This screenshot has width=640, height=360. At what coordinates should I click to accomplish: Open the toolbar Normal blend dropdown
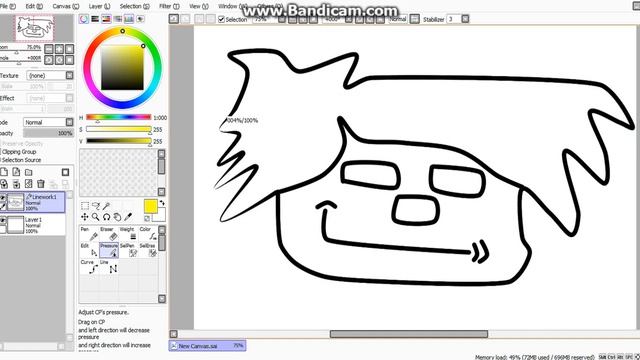(398, 19)
